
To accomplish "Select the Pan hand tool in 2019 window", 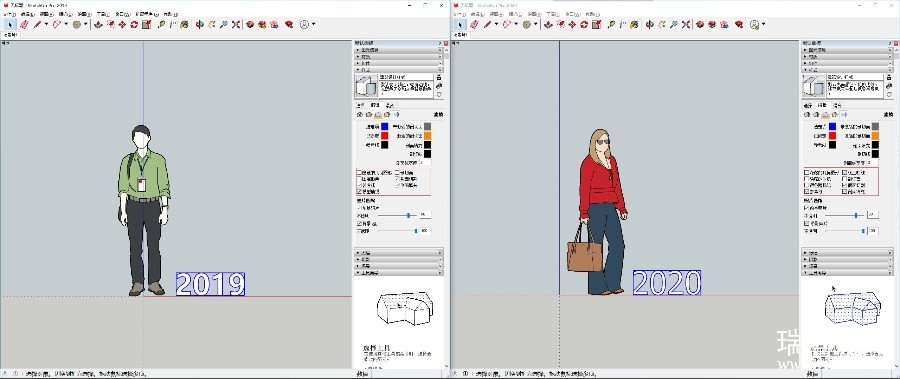I will point(211,25).
